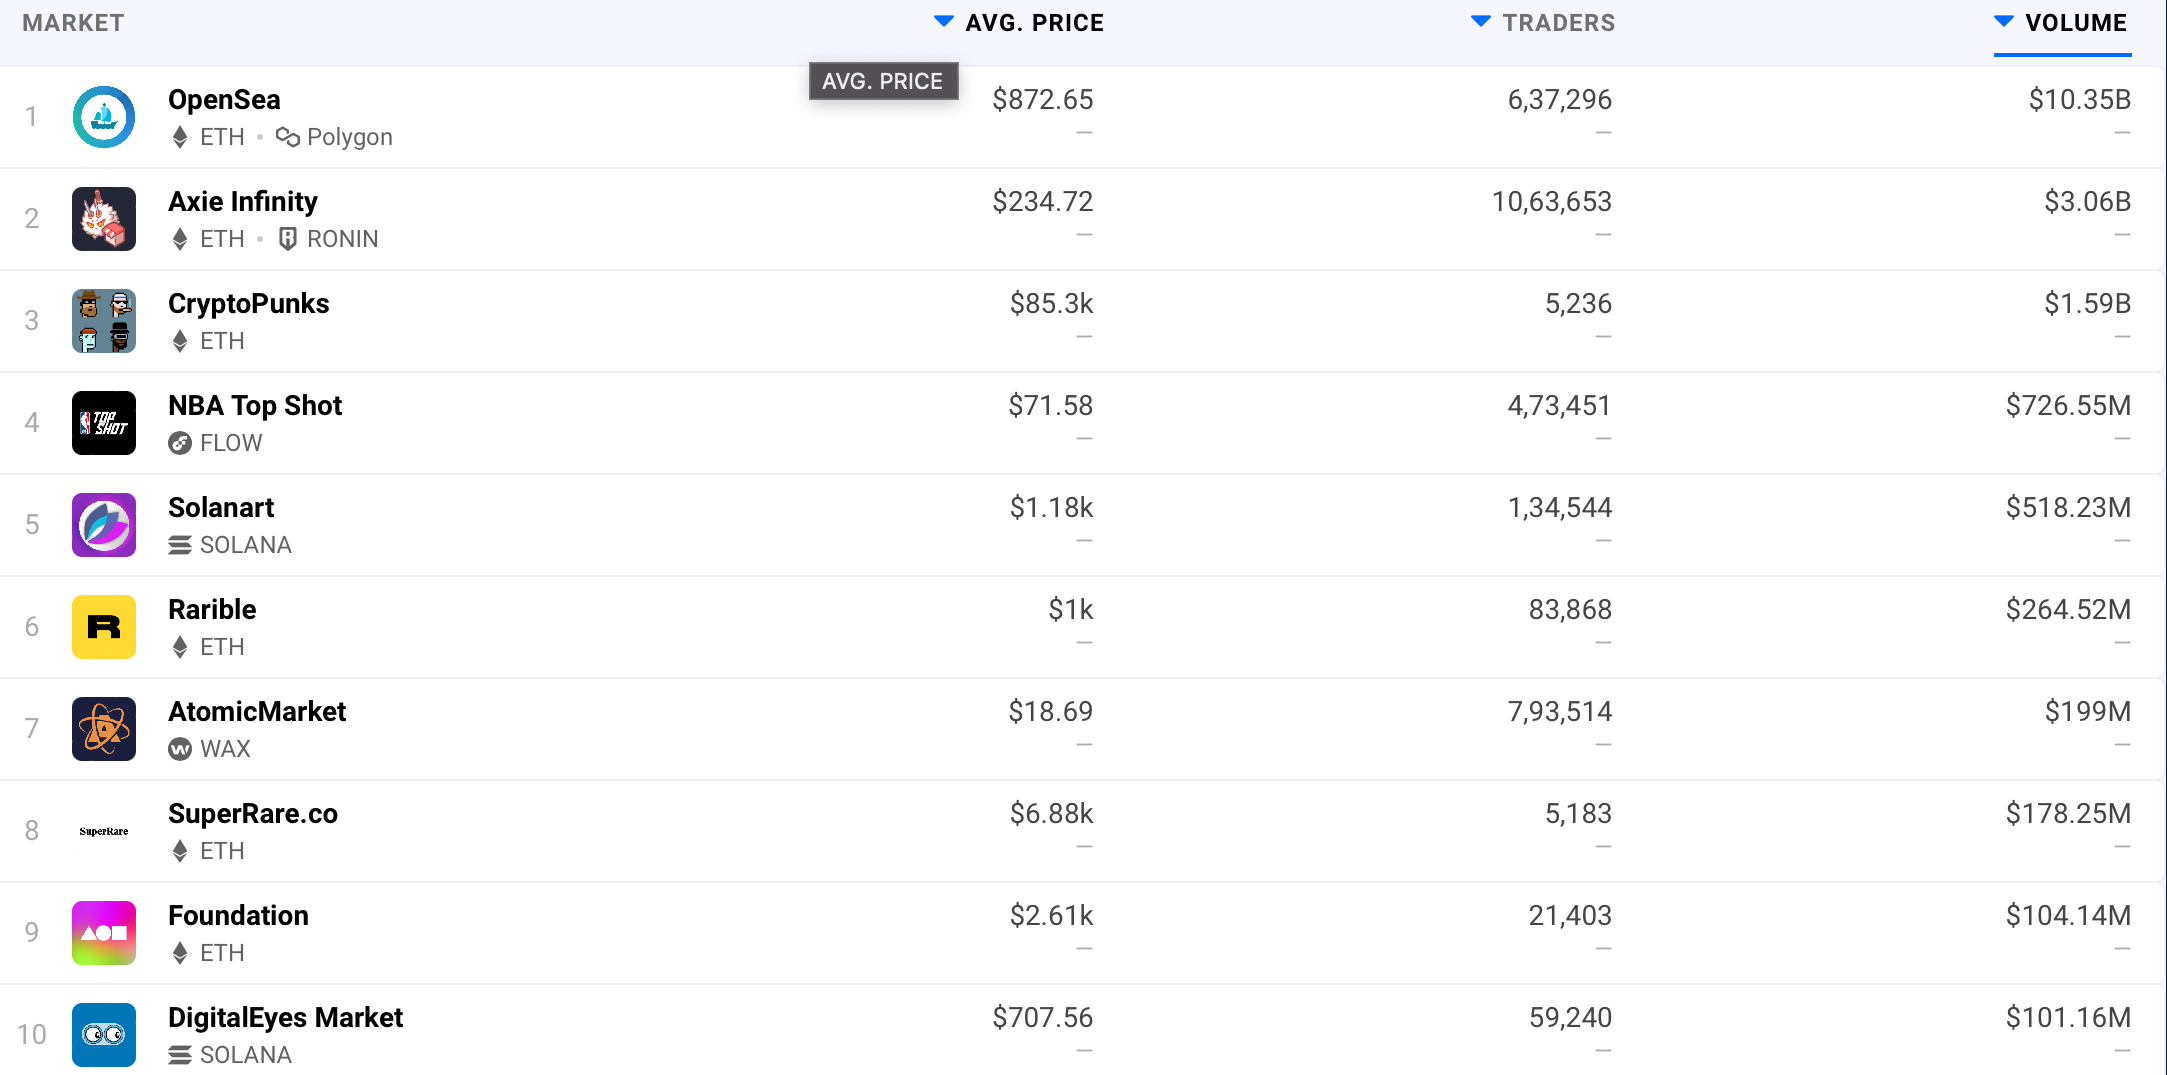Viewport: 2167px width, 1075px height.
Task: Click the RONIN chain icon under Axie Infinity
Action: 288,239
